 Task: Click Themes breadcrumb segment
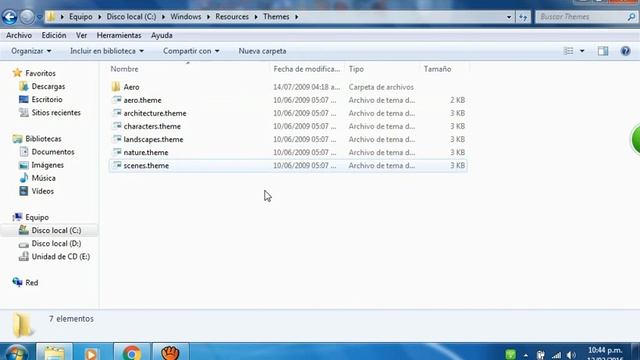pyautogui.click(x=276, y=17)
